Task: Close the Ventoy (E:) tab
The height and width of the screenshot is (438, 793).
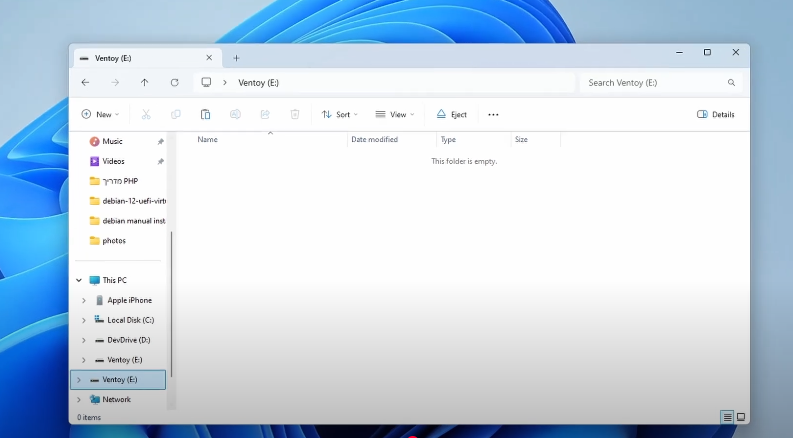Action: [x=209, y=58]
